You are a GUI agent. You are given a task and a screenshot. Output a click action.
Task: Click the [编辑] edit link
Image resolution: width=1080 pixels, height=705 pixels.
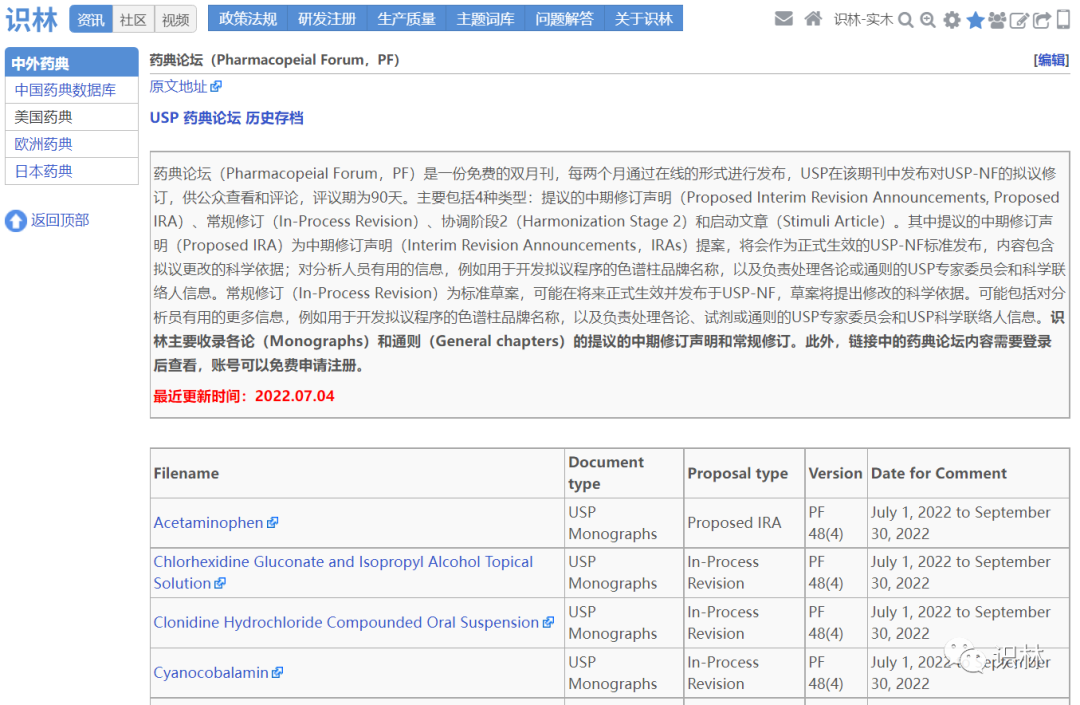pyautogui.click(x=1051, y=61)
